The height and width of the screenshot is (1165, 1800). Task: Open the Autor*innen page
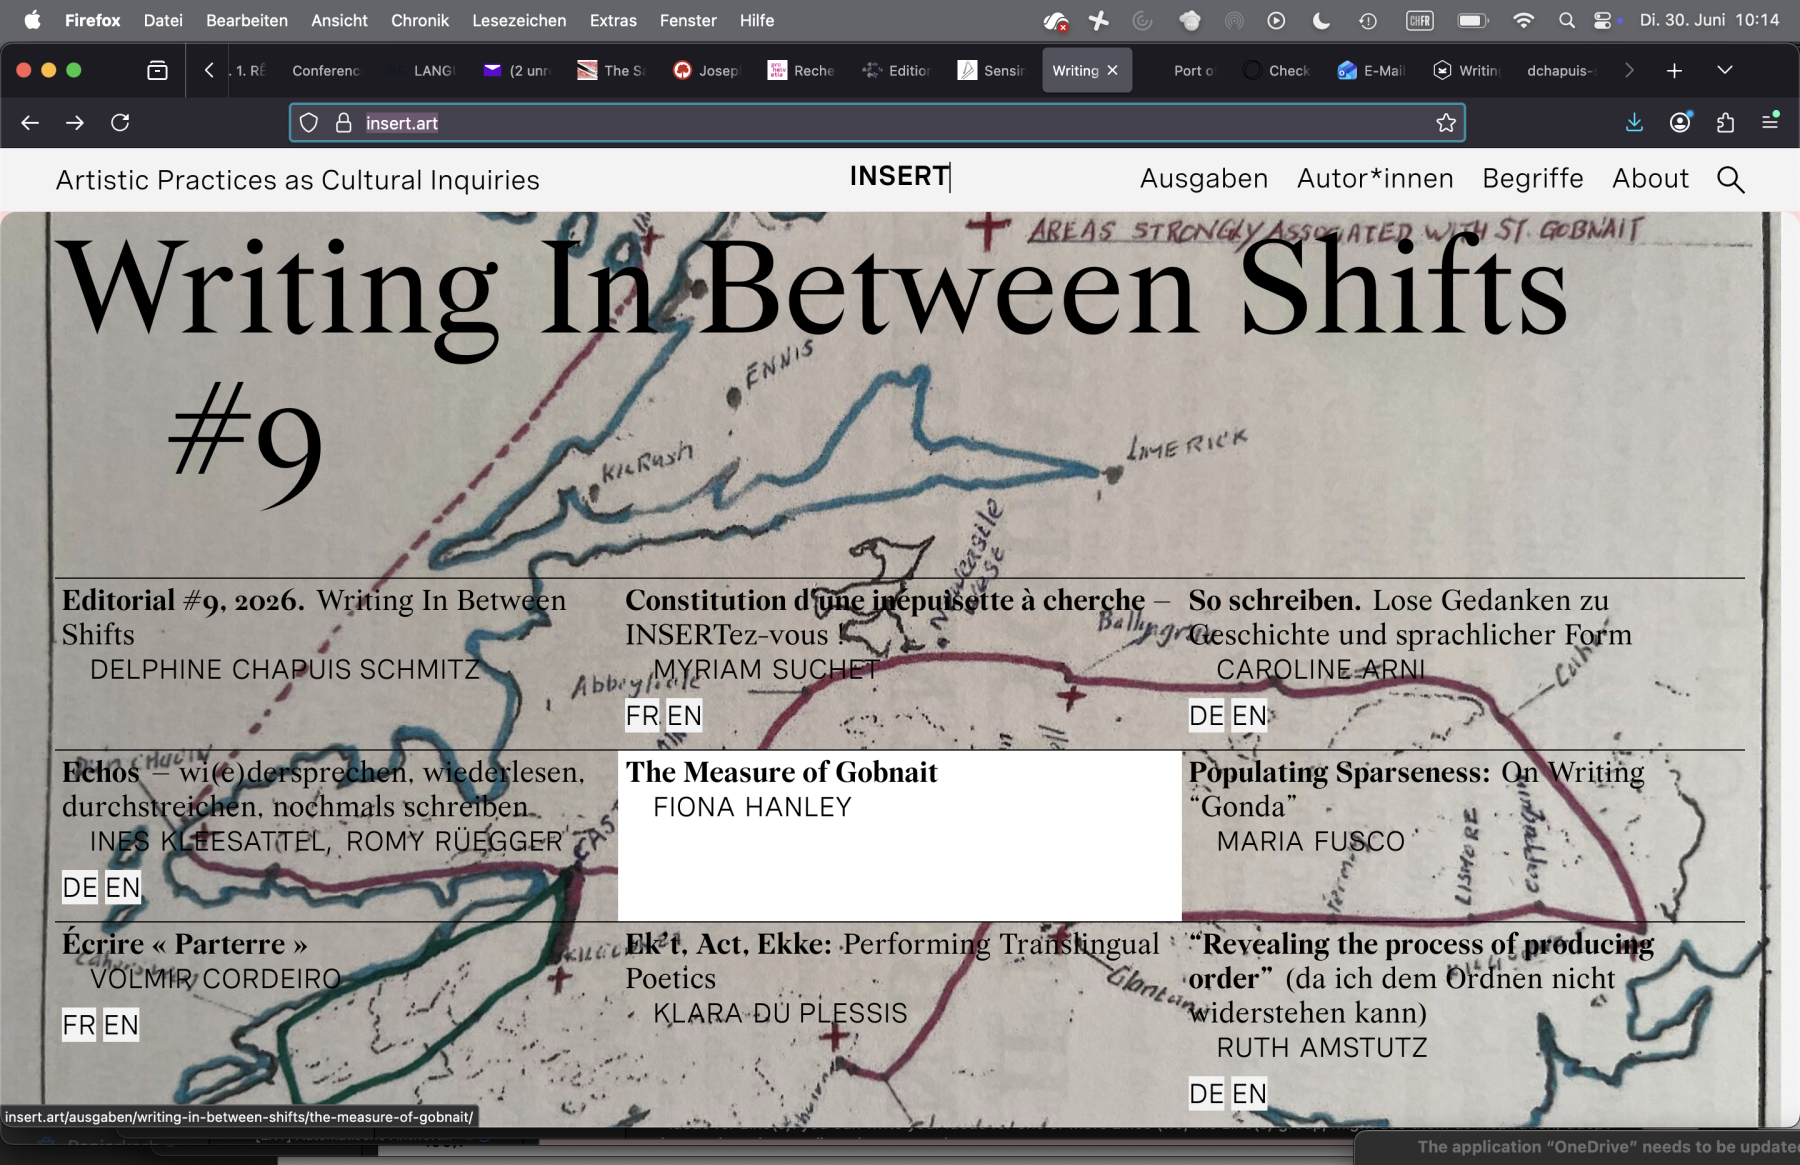click(1375, 179)
